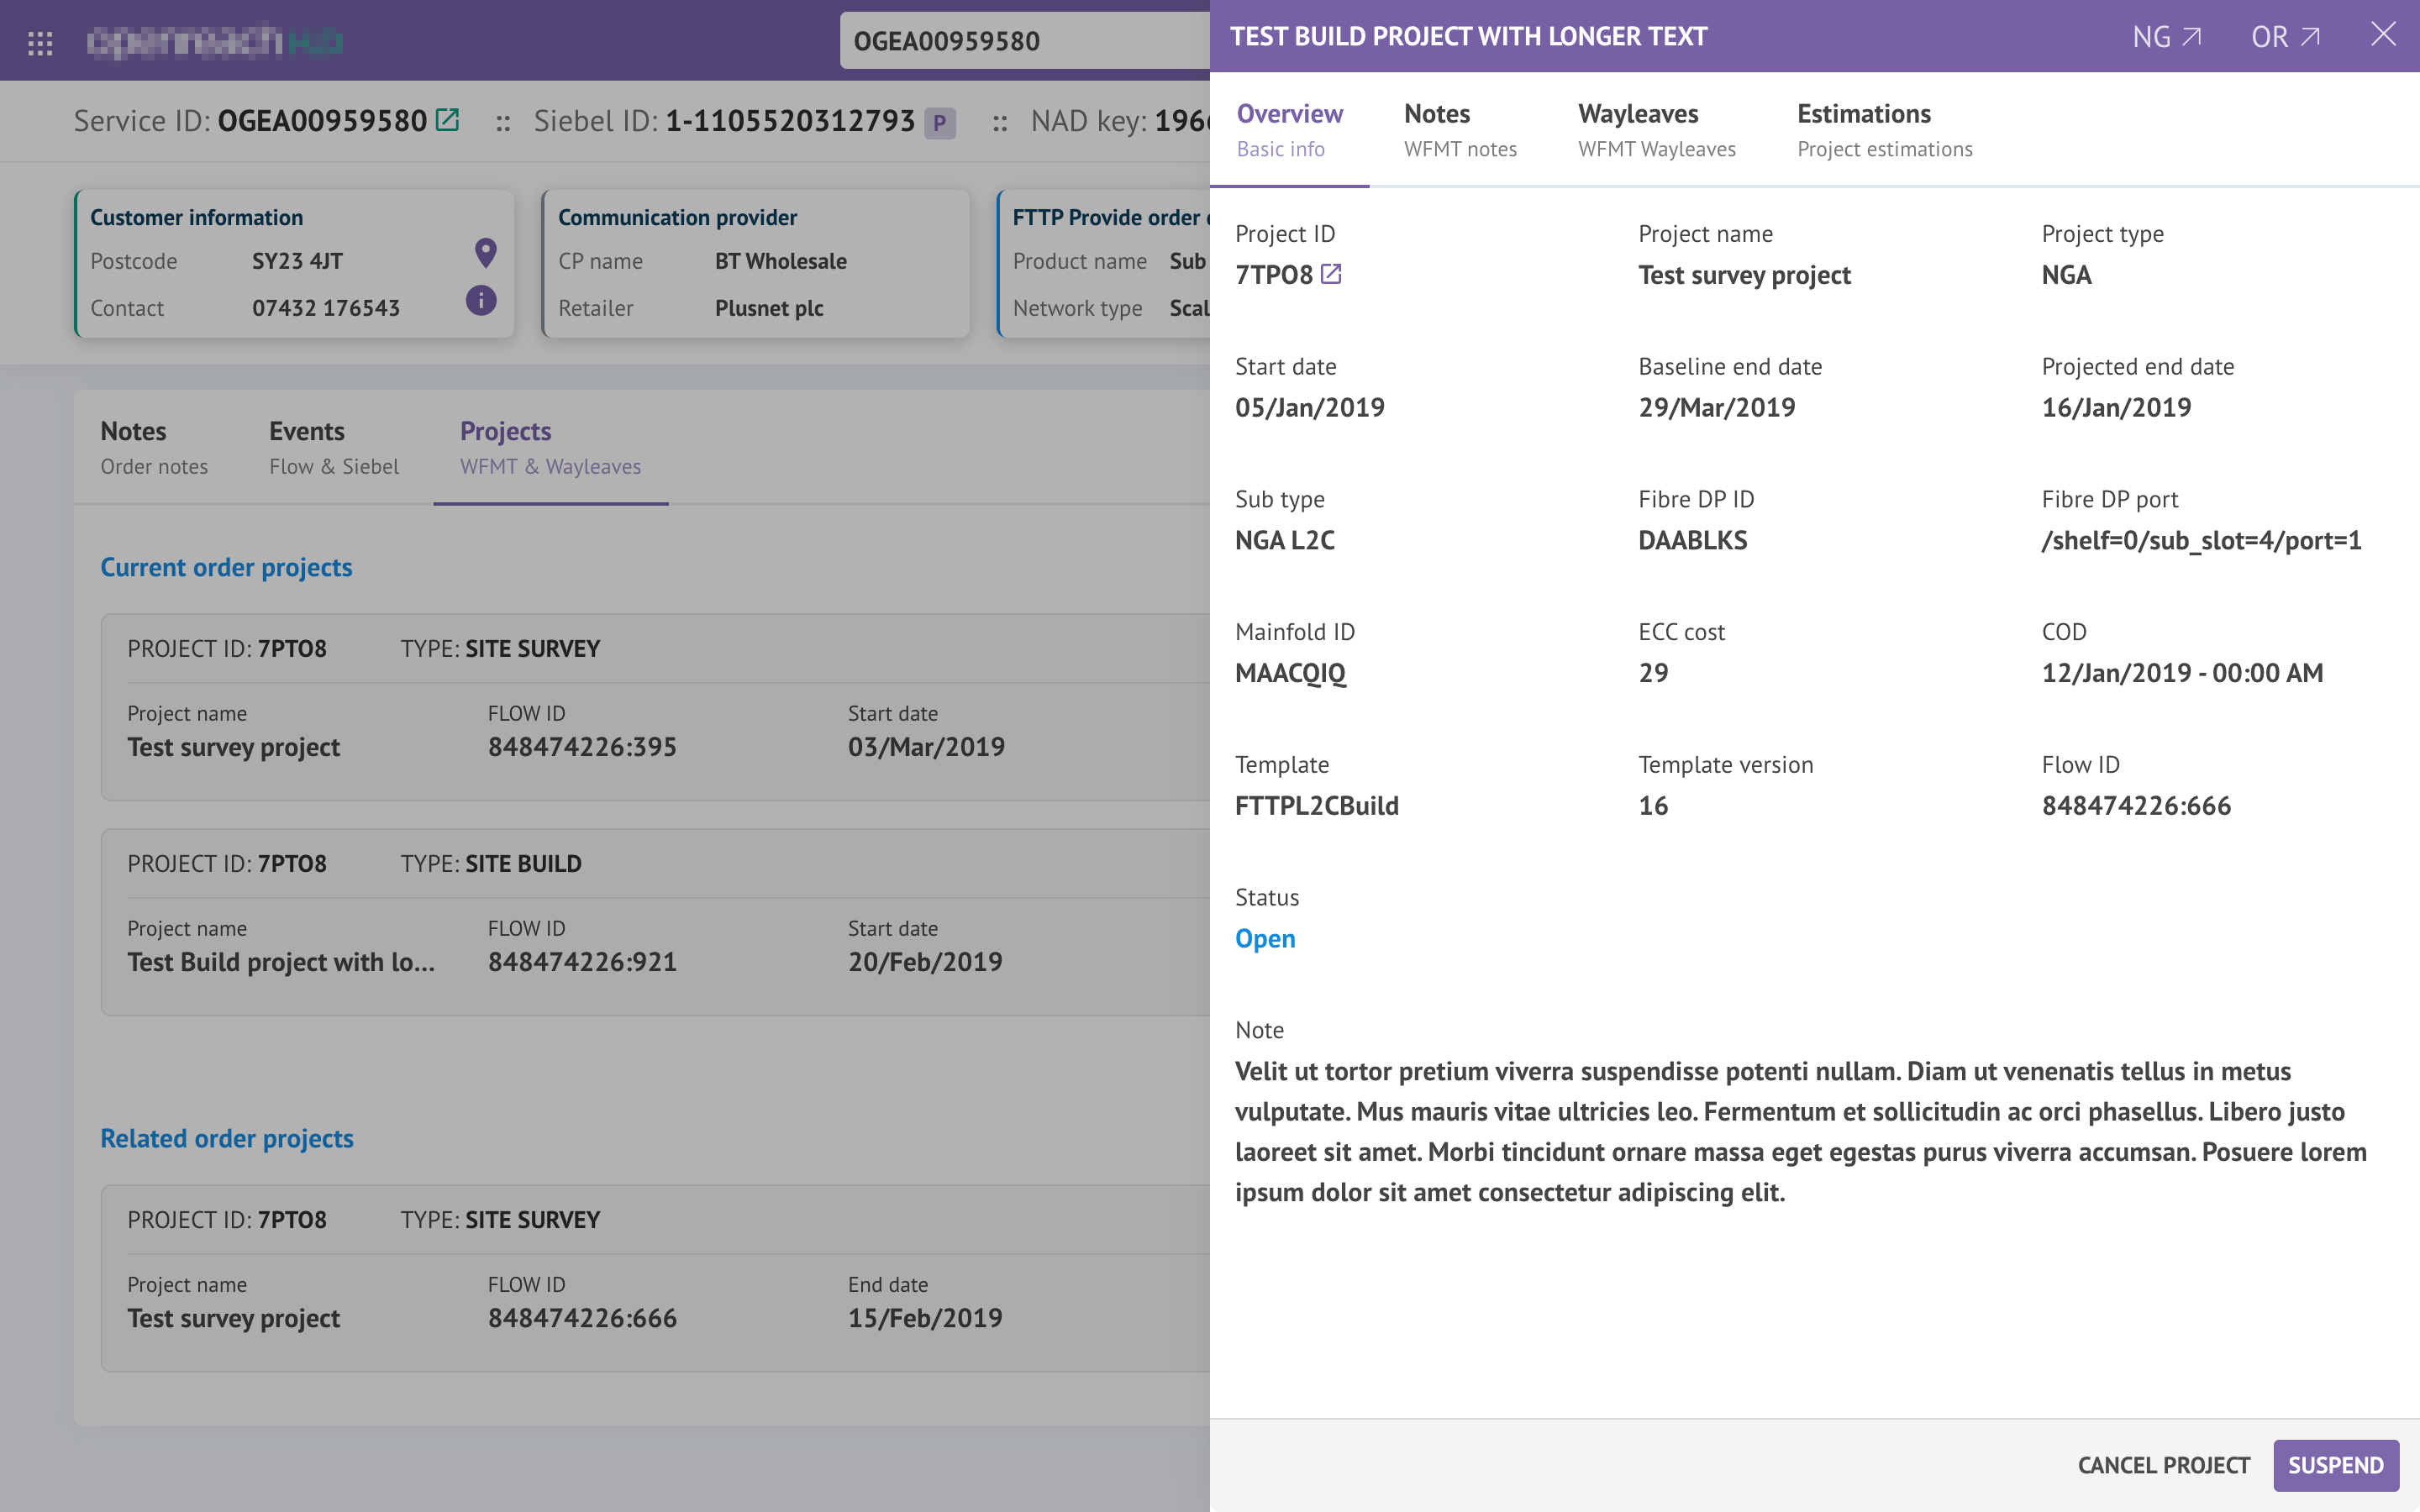Select the Events Flow & Siebel tab

click(x=333, y=447)
